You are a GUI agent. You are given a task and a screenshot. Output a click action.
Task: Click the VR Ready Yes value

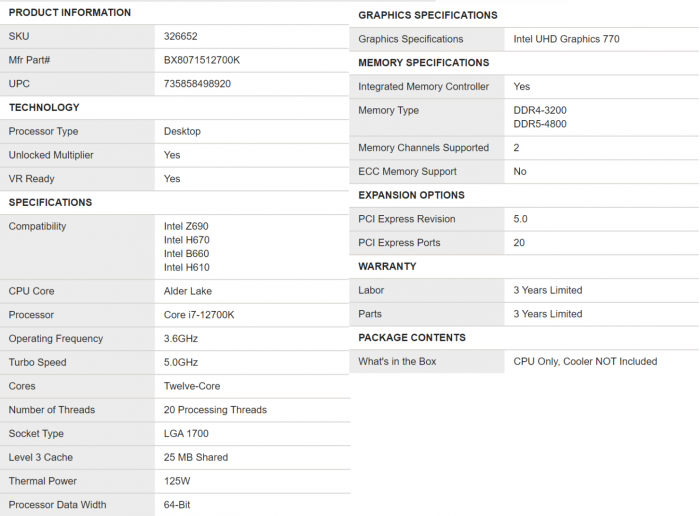(x=172, y=179)
